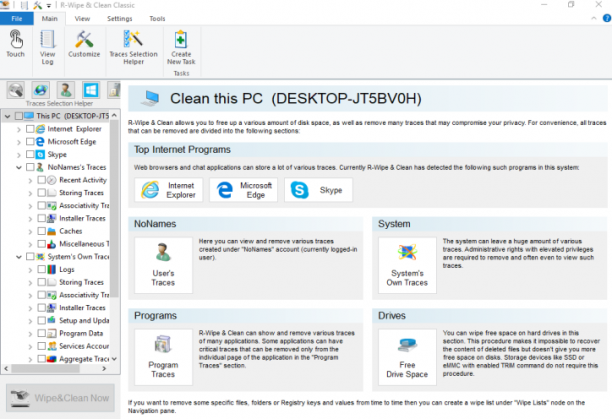Expand the Microsoft Edge tree node
This screenshot has height=419, width=612.
[19, 142]
